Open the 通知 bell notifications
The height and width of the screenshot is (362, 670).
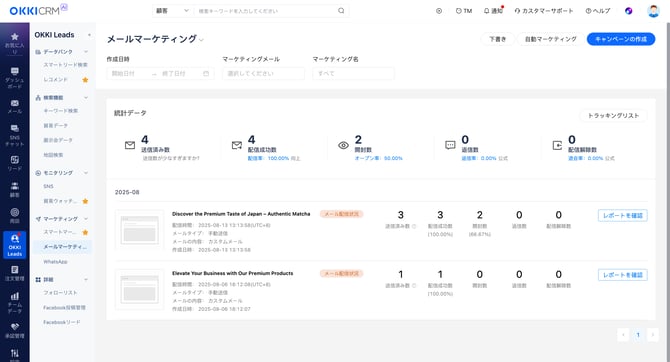coord(493,11)
